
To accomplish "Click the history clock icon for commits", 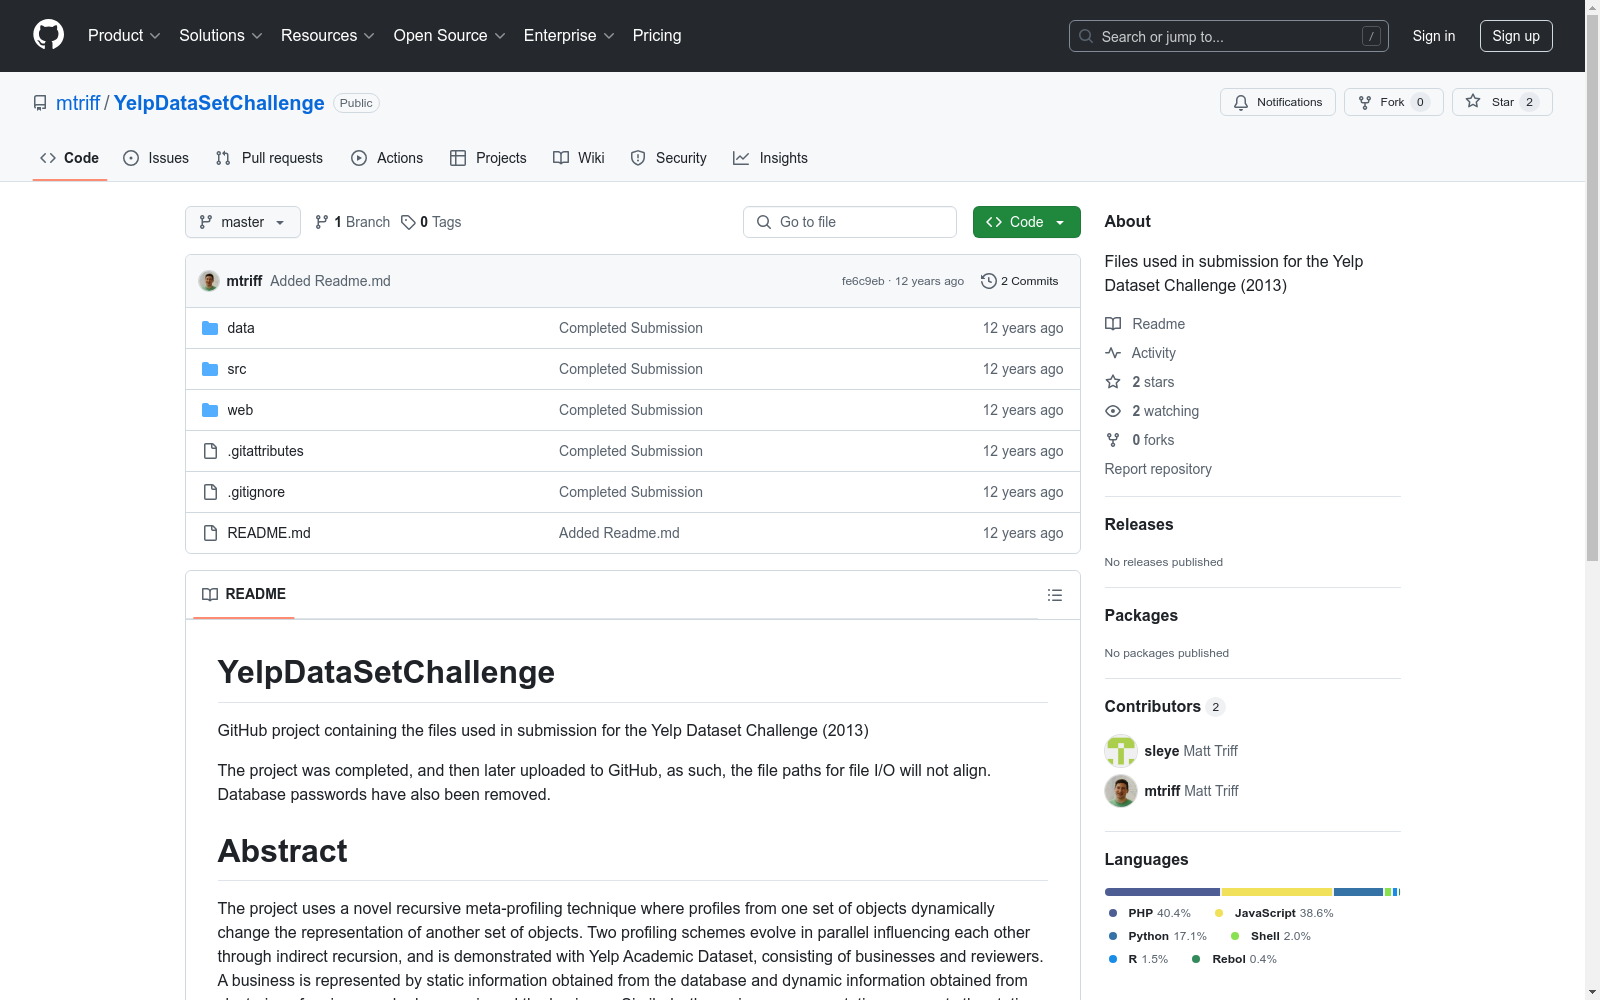I will click(989, 281).
